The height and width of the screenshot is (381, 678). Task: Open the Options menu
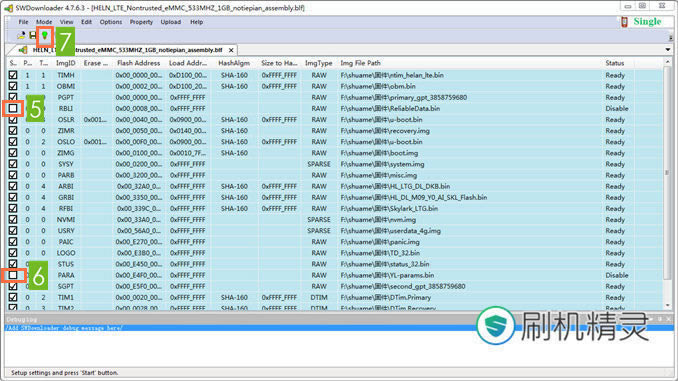111,22
